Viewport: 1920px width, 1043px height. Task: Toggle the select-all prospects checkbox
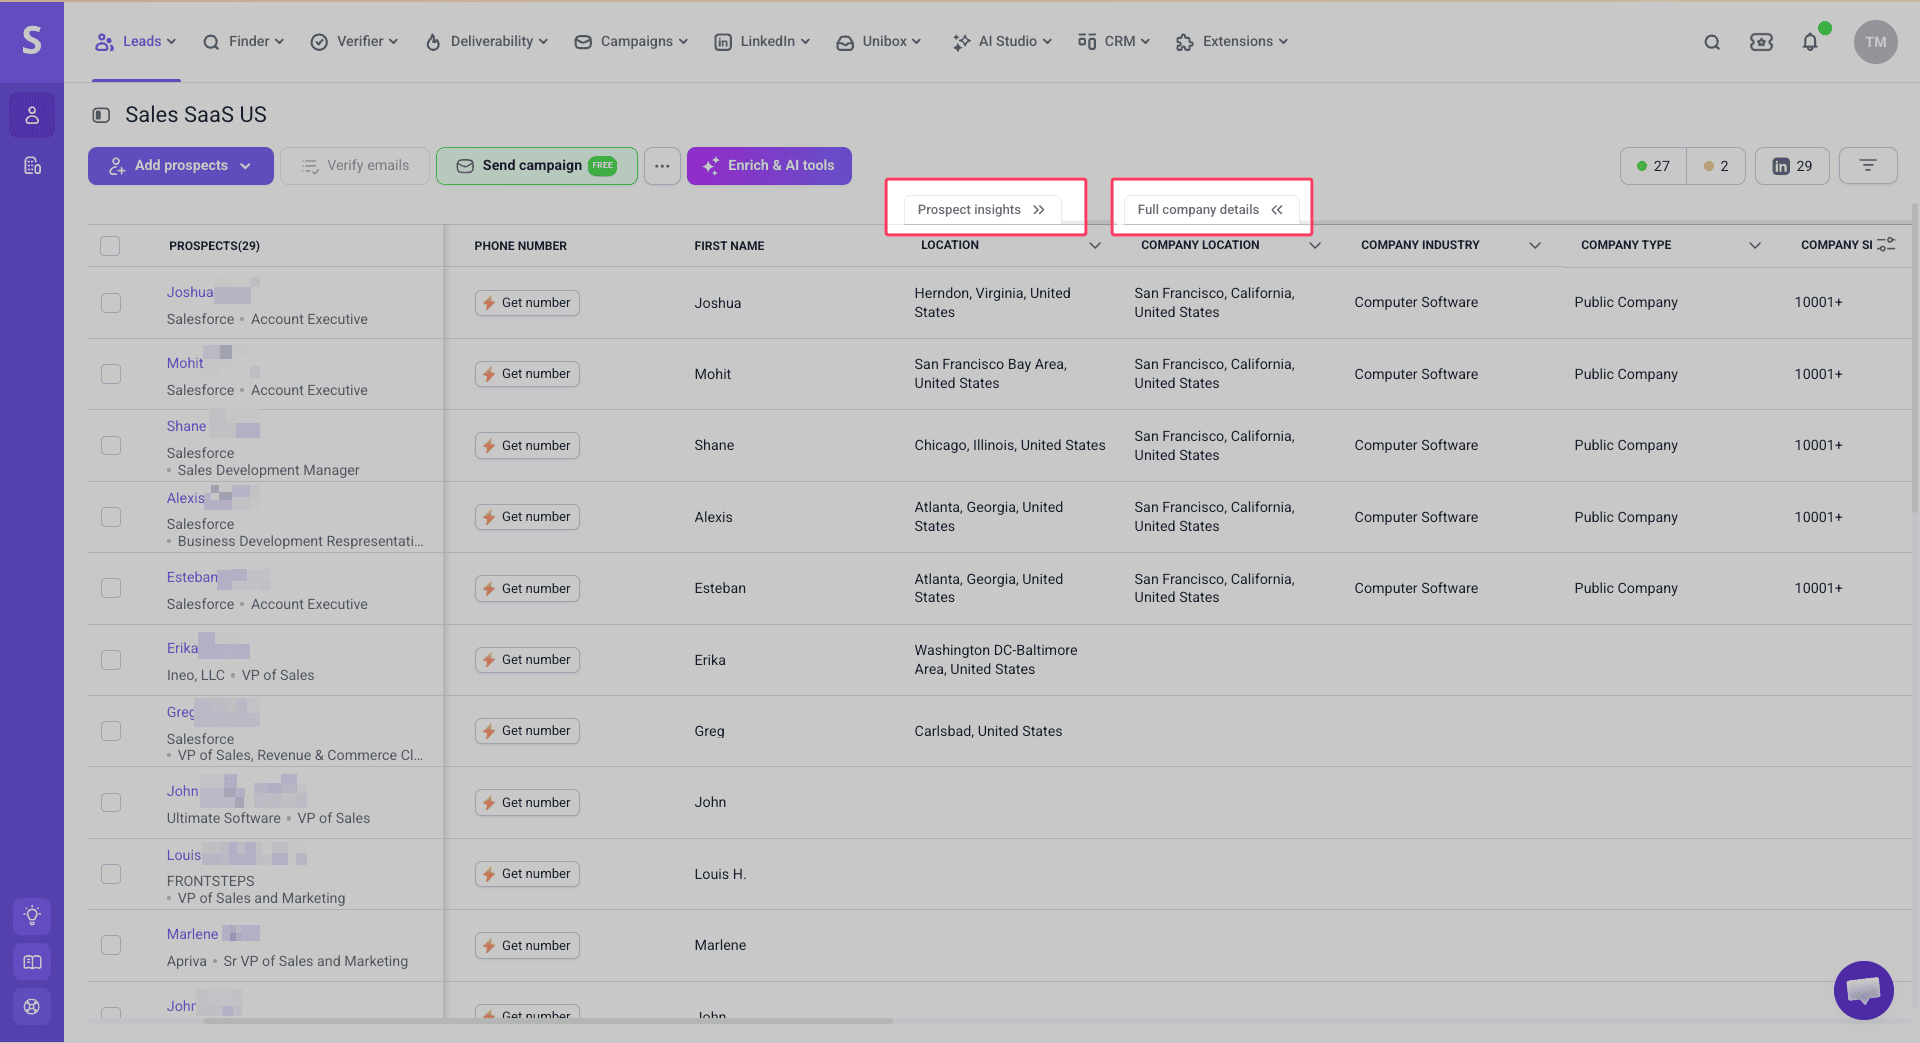[x=110, y=246]
